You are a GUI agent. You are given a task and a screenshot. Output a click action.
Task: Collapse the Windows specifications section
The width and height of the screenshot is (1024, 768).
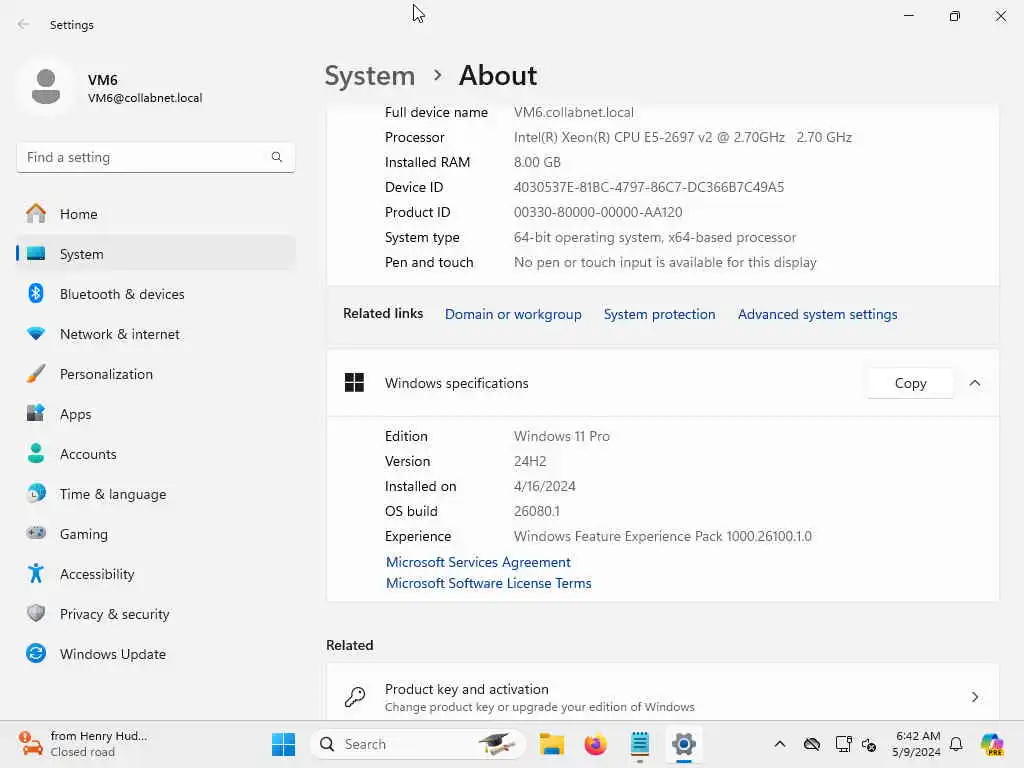[975, 383]
